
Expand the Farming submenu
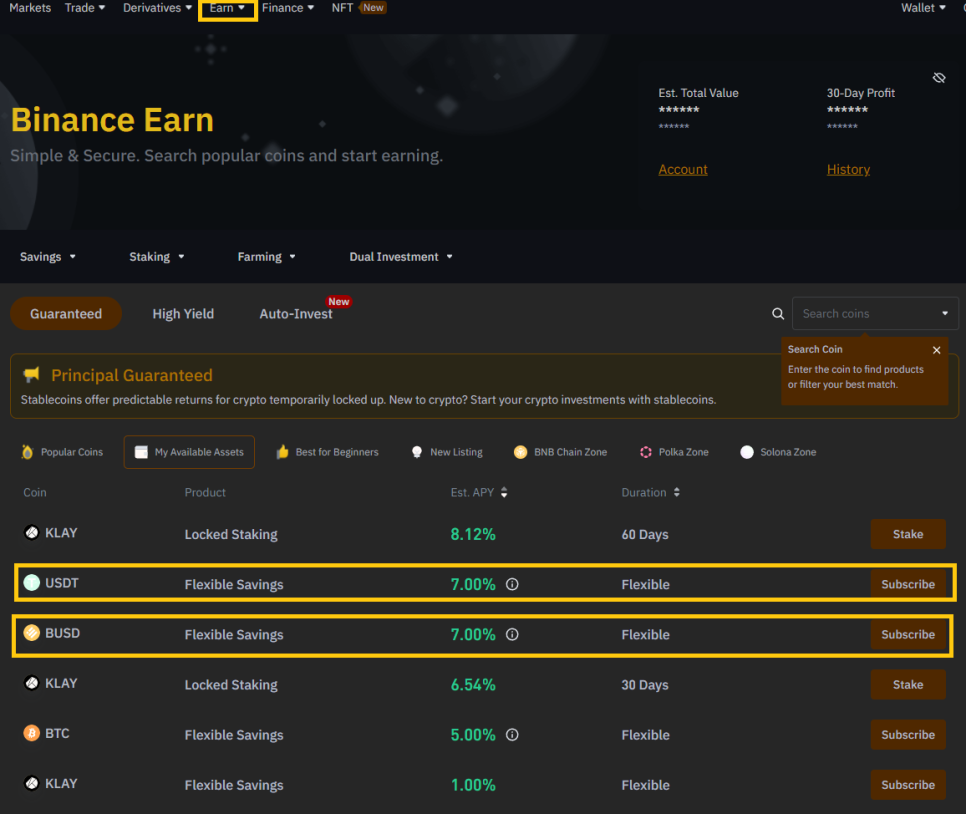click(266, 256)
